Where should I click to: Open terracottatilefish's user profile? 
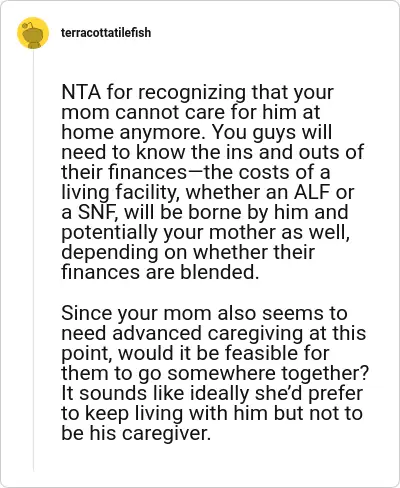(x=106, y=33)
